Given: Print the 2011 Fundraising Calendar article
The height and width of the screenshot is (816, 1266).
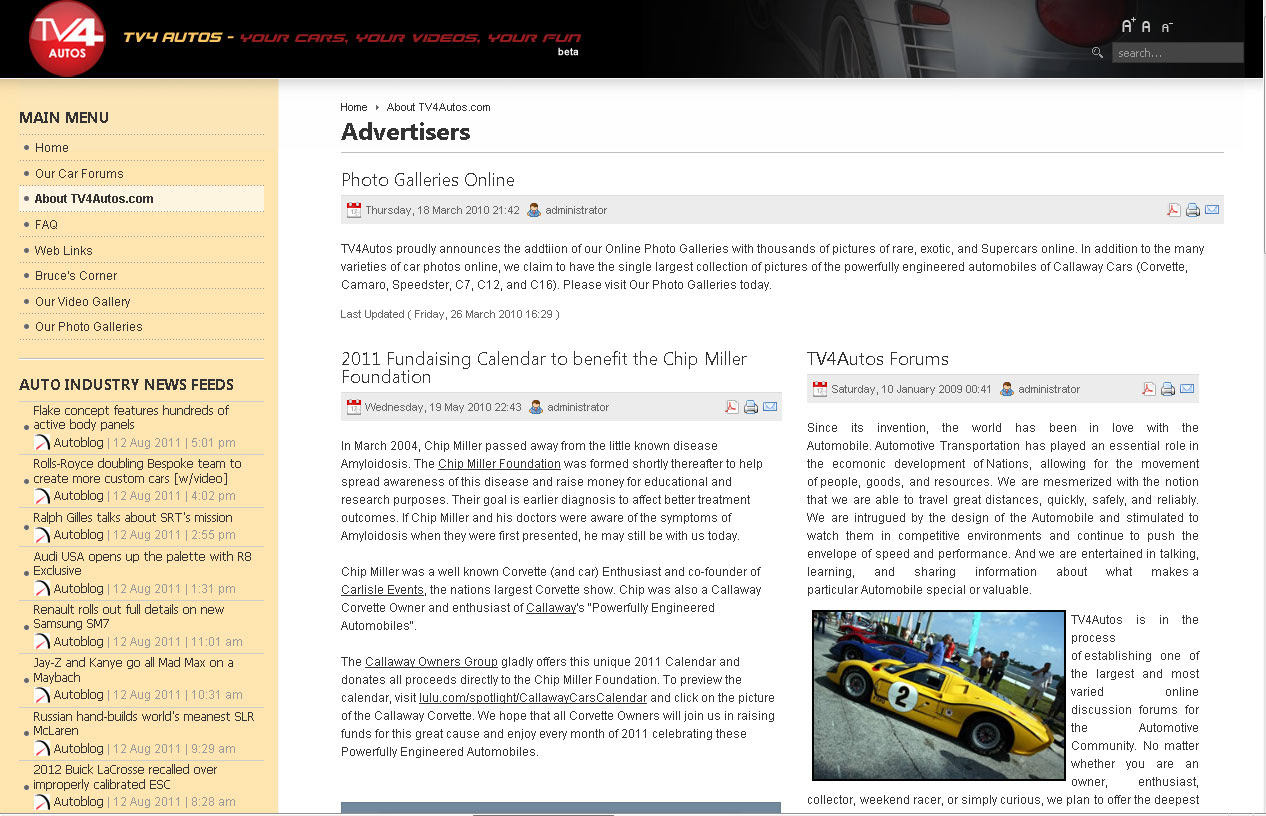Looking at the screenshot, I should (751, 407).
